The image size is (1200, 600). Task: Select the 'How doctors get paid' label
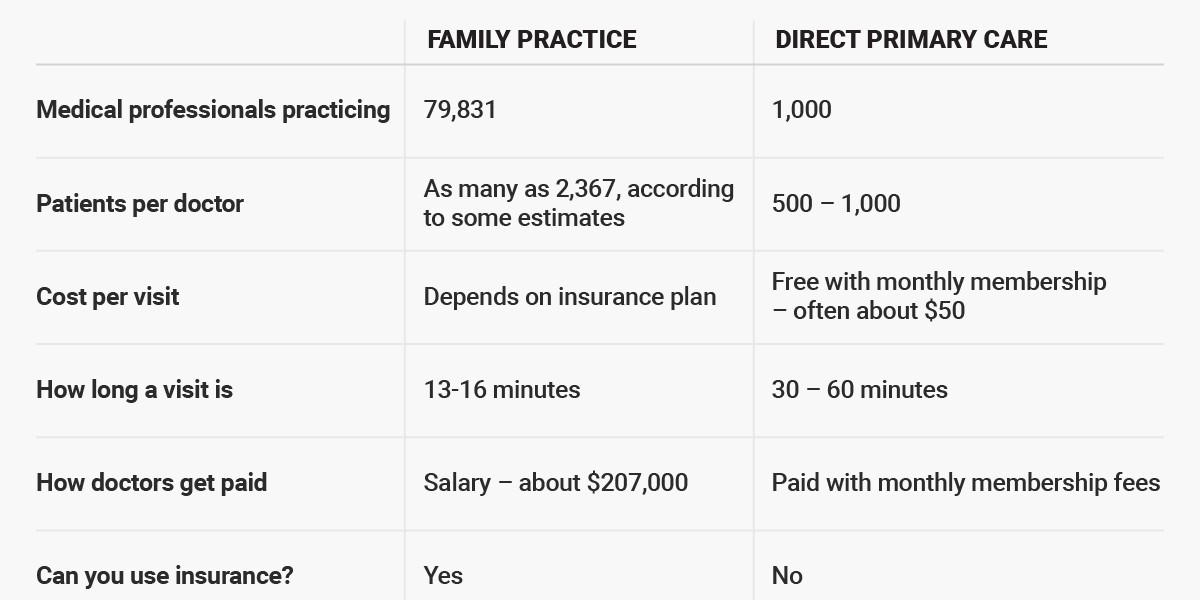tap(152, 483)
